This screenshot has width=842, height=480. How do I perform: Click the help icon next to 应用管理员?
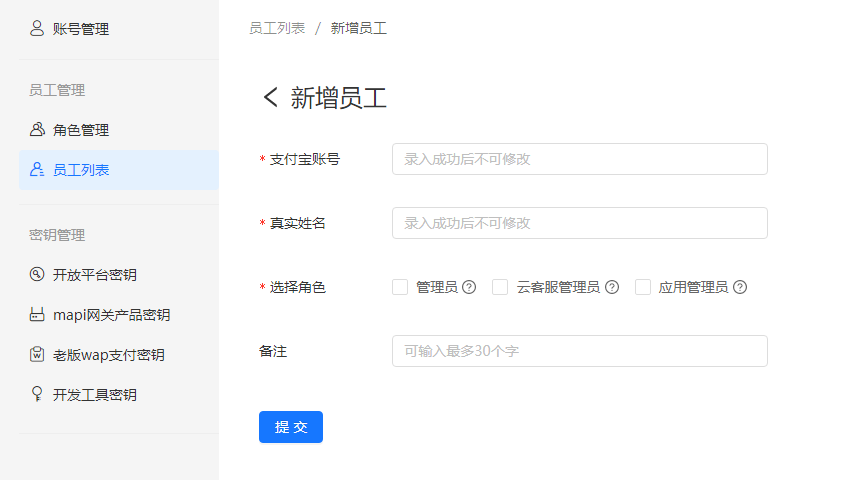(x=740, y=287)
